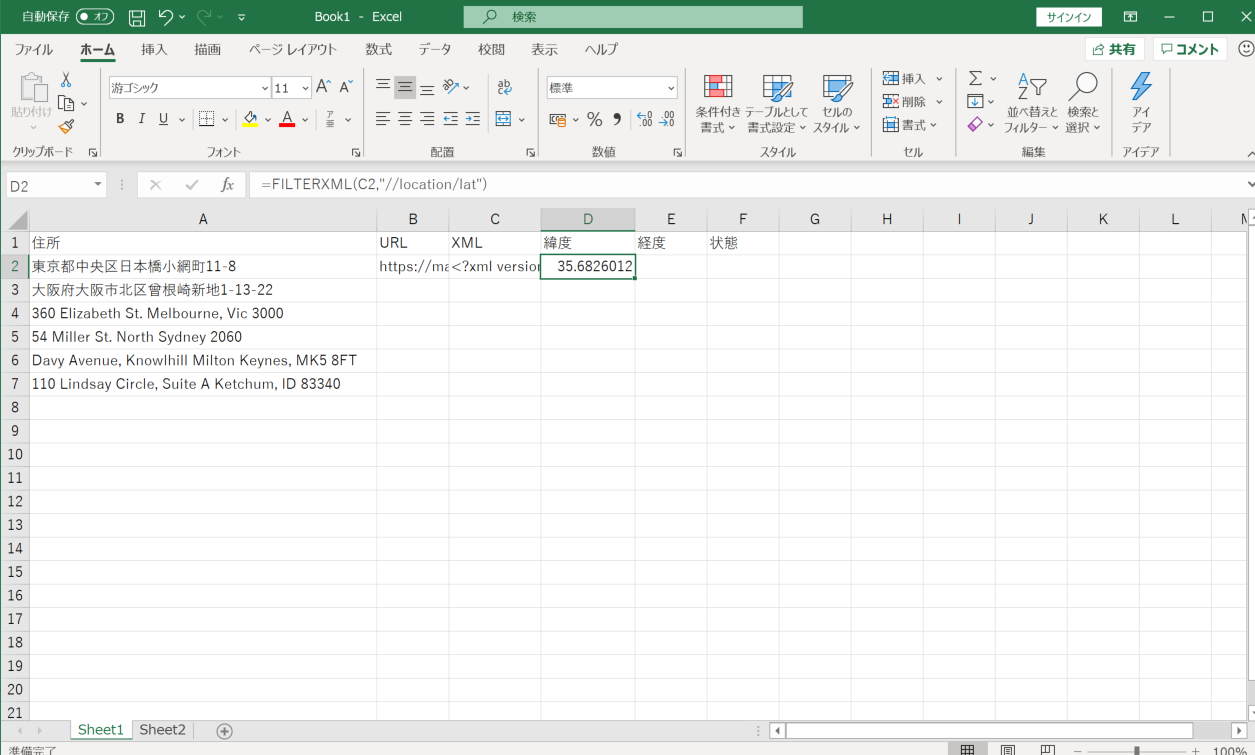
Task: Click the Ideas (アイデア) lightning icon
Action: [x=1141, y=104]
